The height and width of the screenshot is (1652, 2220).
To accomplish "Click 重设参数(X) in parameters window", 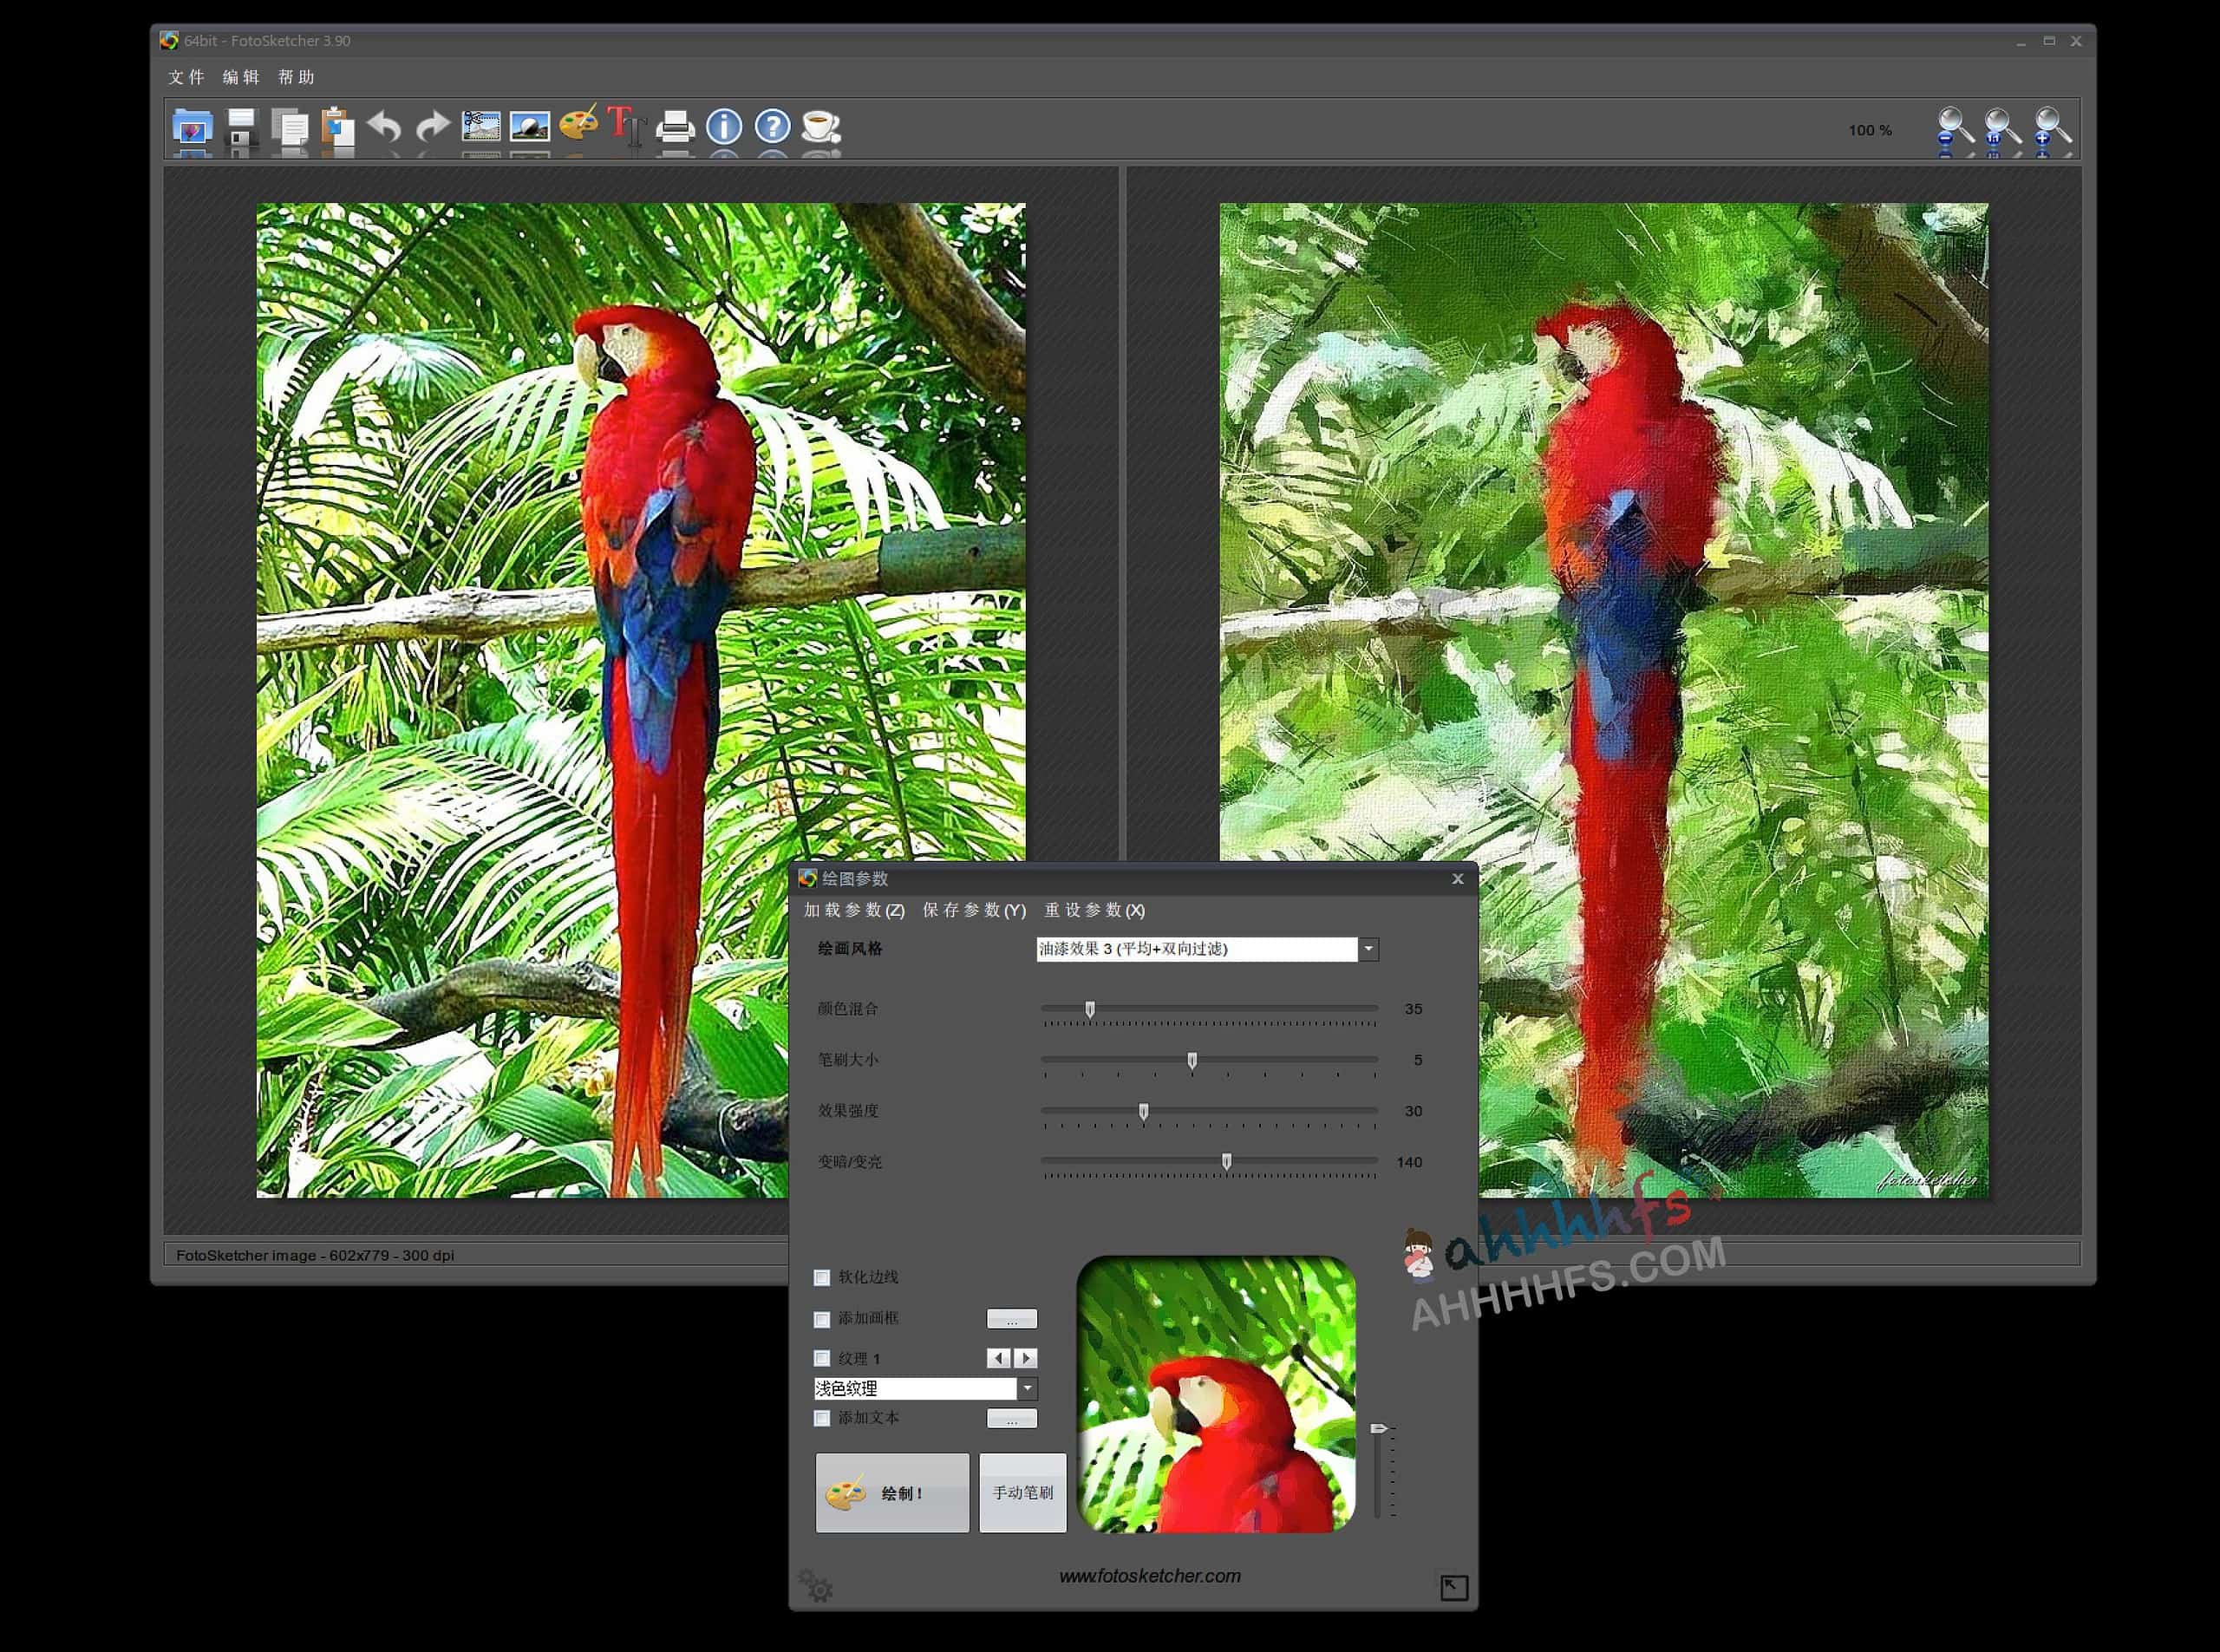I will pos(1094,910).
